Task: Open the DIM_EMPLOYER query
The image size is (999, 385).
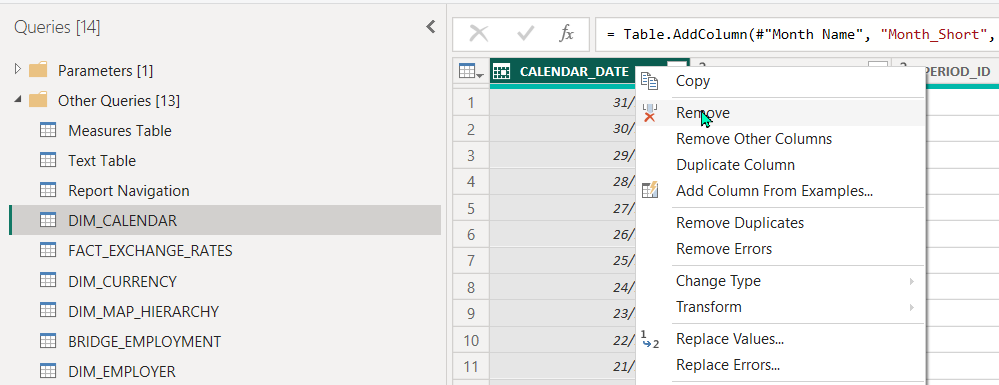Action: click(122, 372)
